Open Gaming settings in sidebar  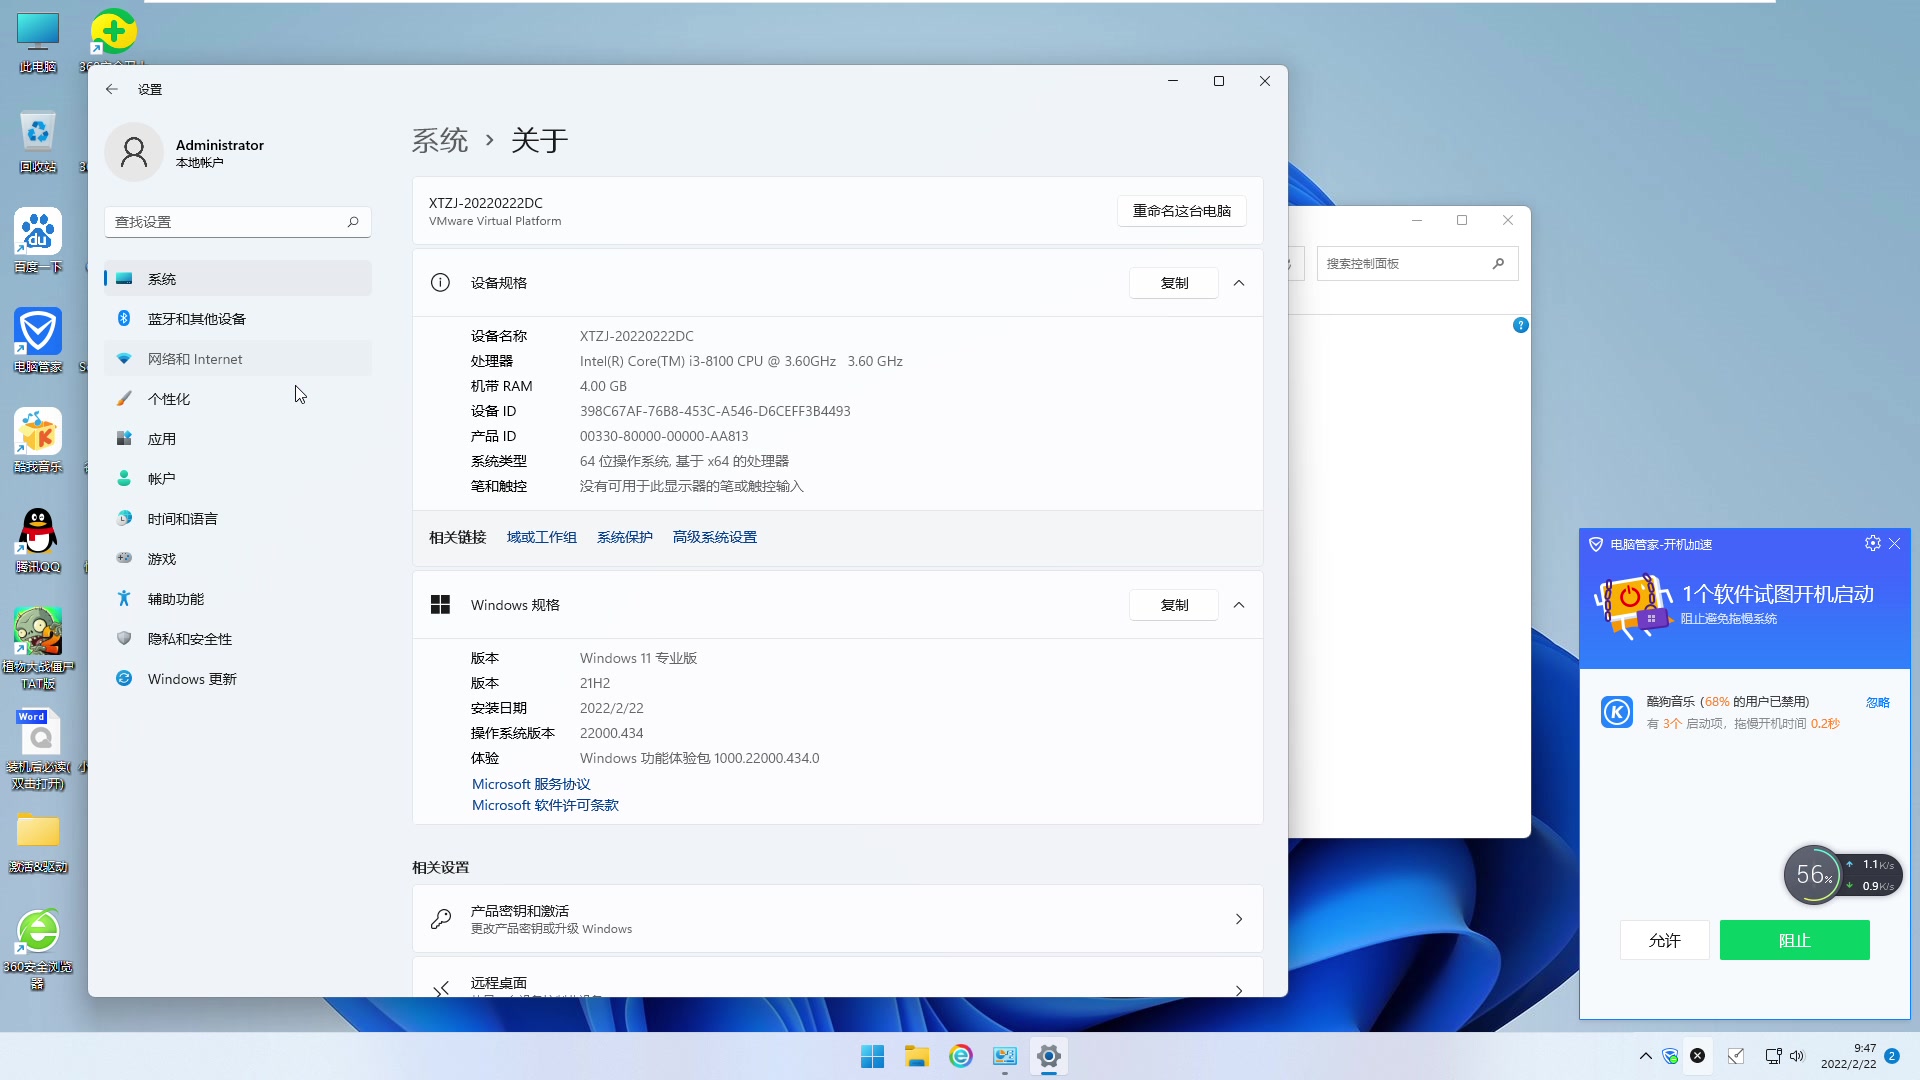click(x=238, y=559)
